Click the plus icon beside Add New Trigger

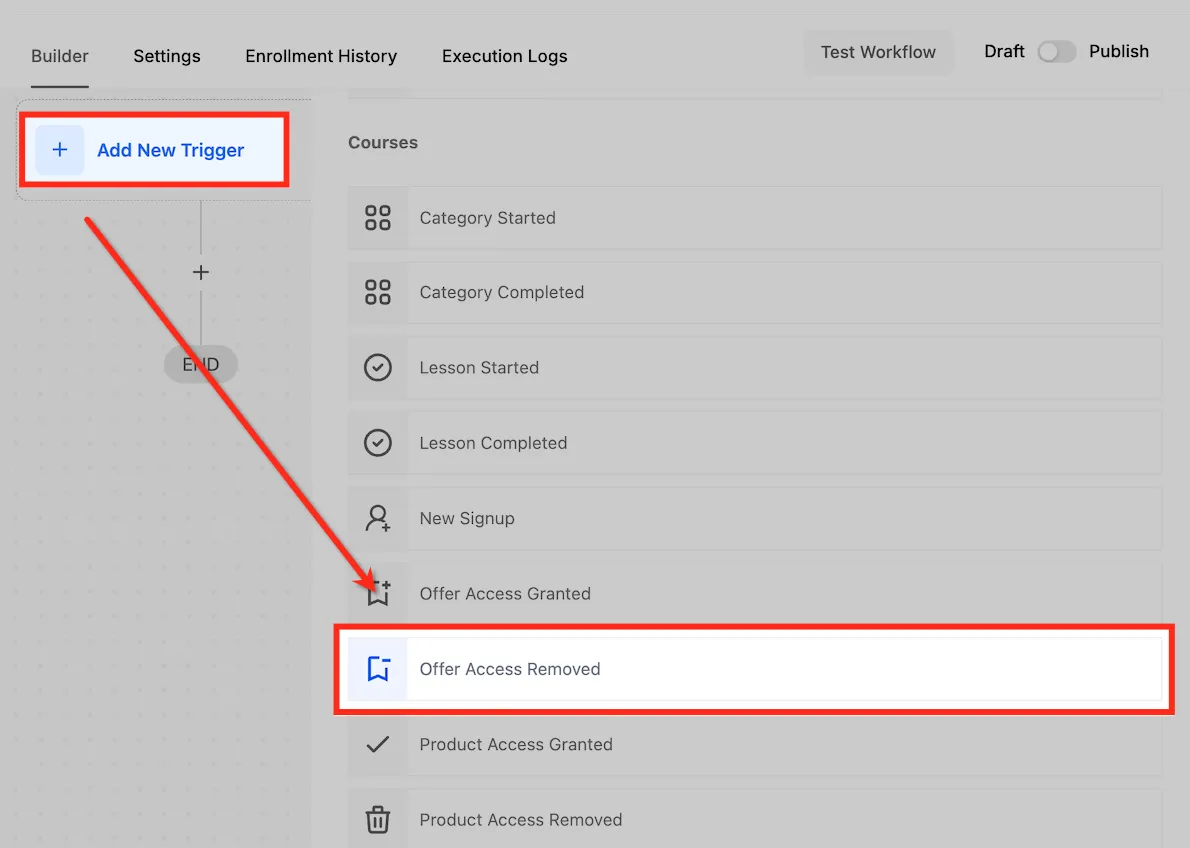[60, 150]
